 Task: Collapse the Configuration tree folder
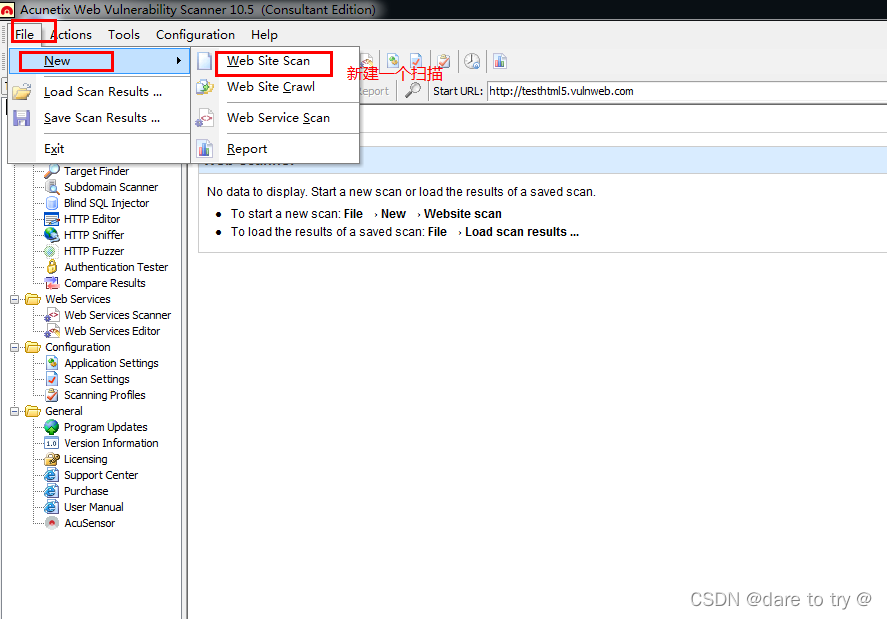pyautogui.click(x=15, y=347)
